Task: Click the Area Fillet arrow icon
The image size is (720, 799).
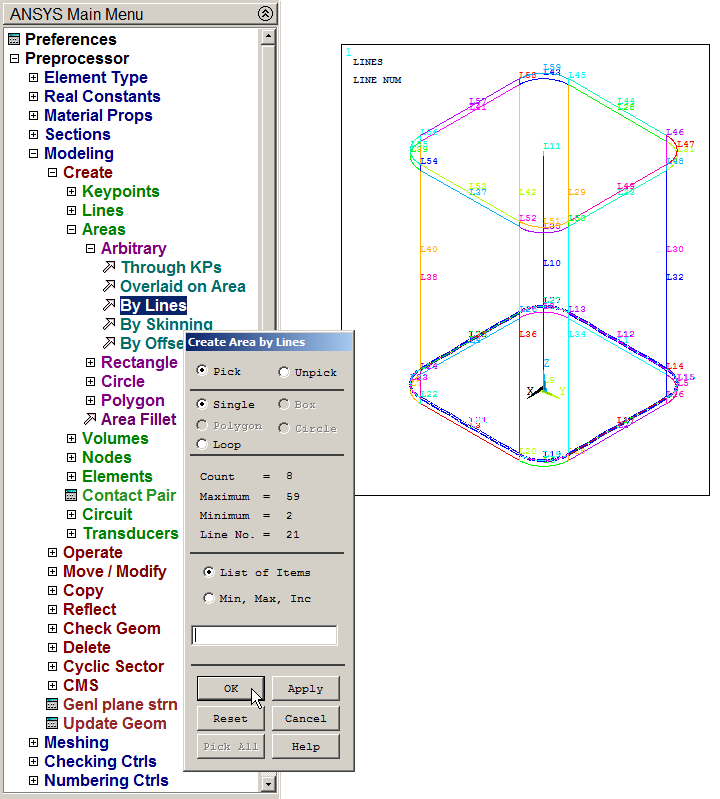Action: 90,419
